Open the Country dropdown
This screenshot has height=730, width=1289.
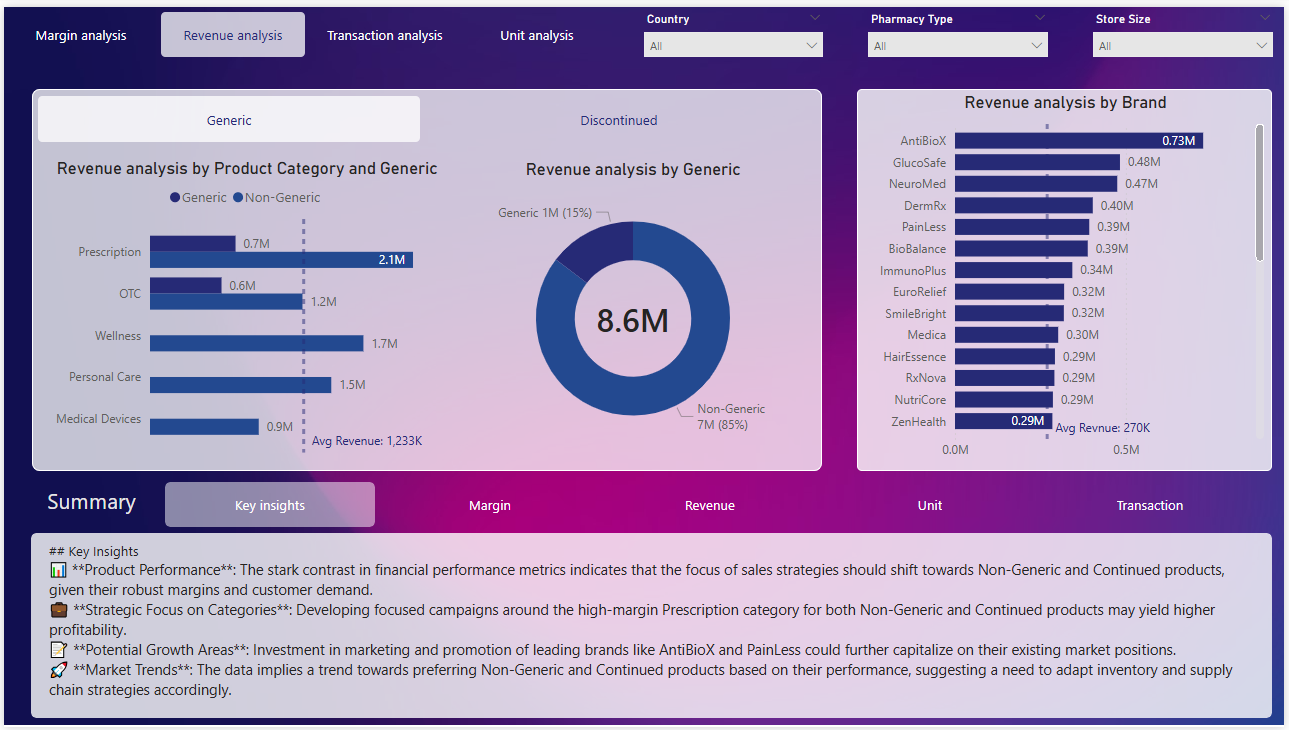[x=733, y=46]
